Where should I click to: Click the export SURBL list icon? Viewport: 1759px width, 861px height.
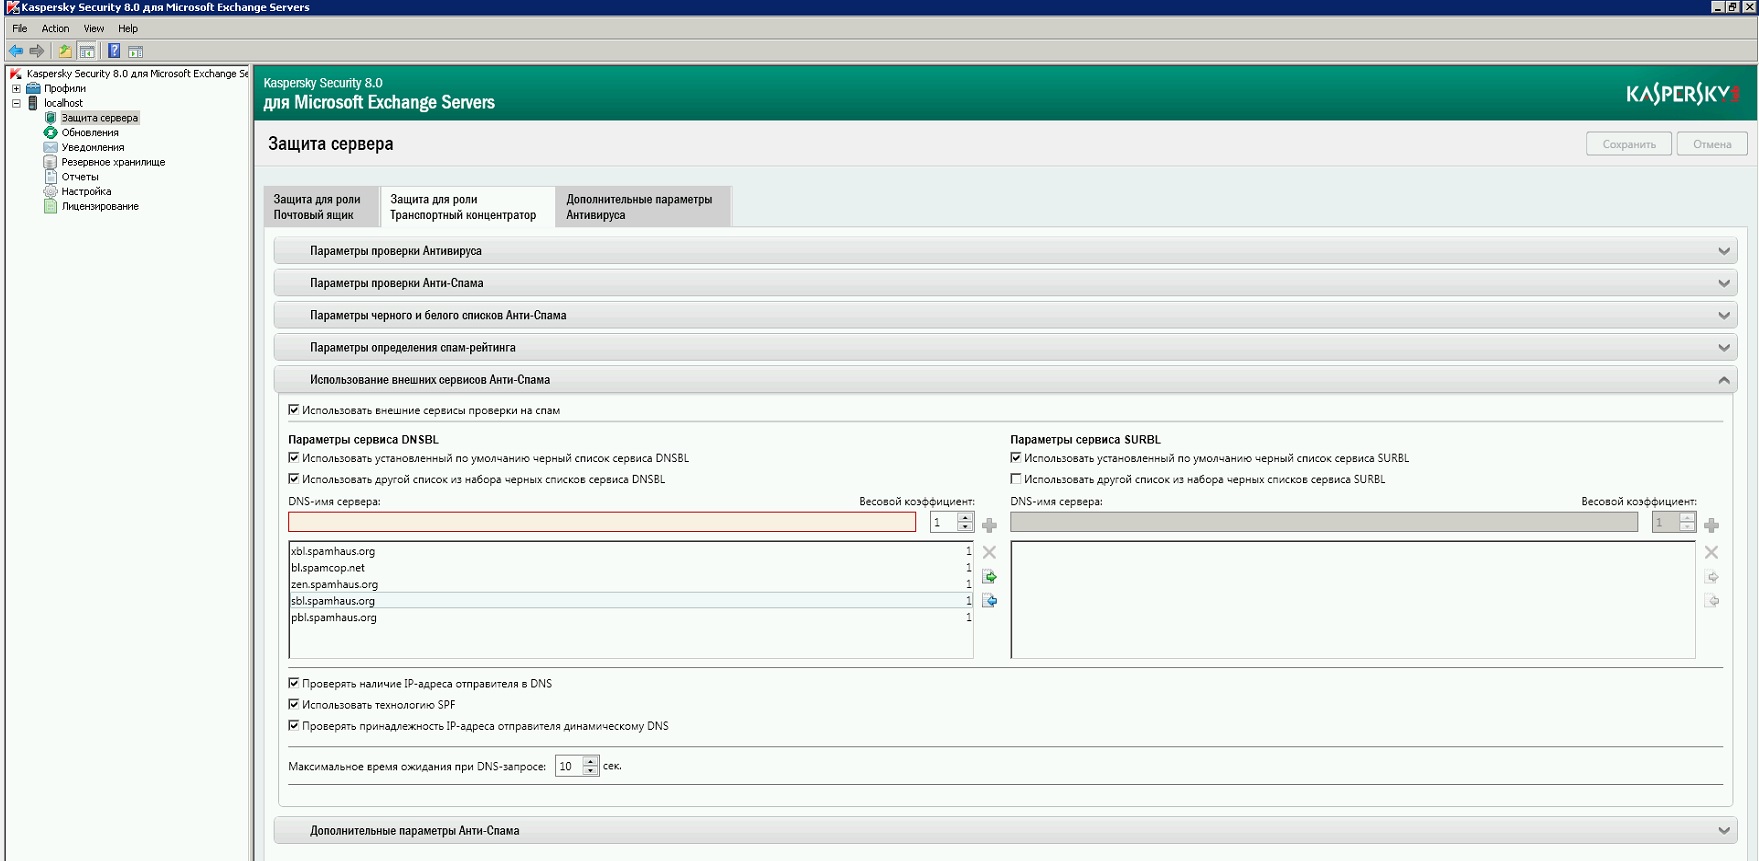1711,577
